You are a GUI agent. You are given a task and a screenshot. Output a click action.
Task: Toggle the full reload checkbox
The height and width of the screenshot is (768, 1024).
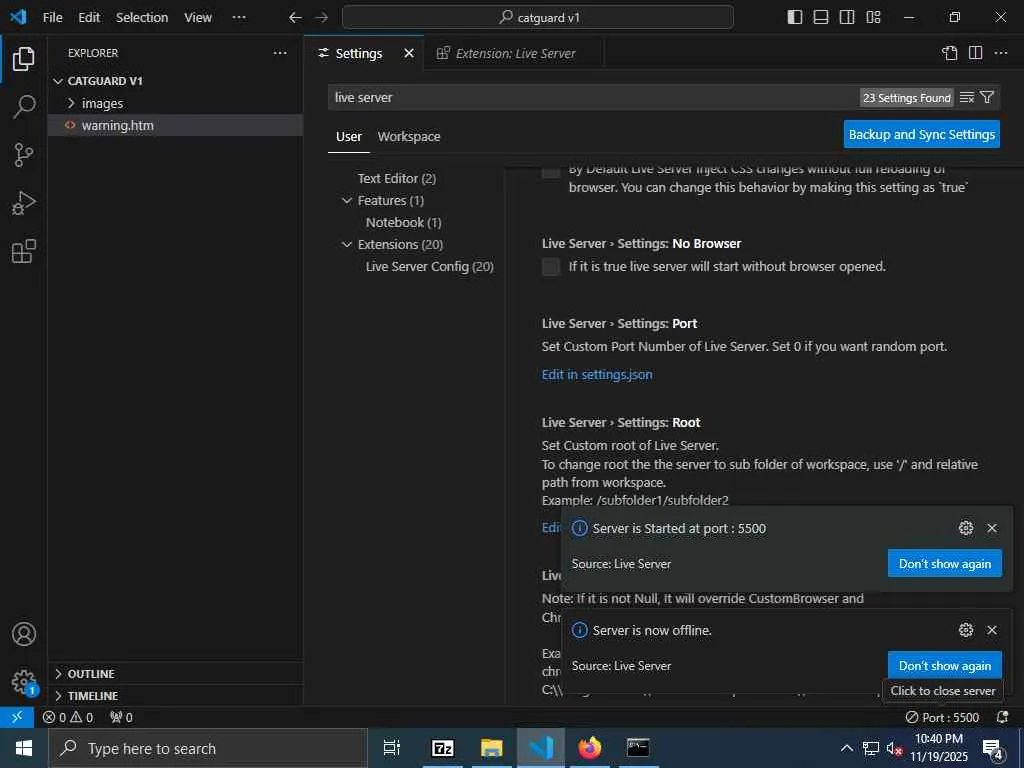point(551,172)
